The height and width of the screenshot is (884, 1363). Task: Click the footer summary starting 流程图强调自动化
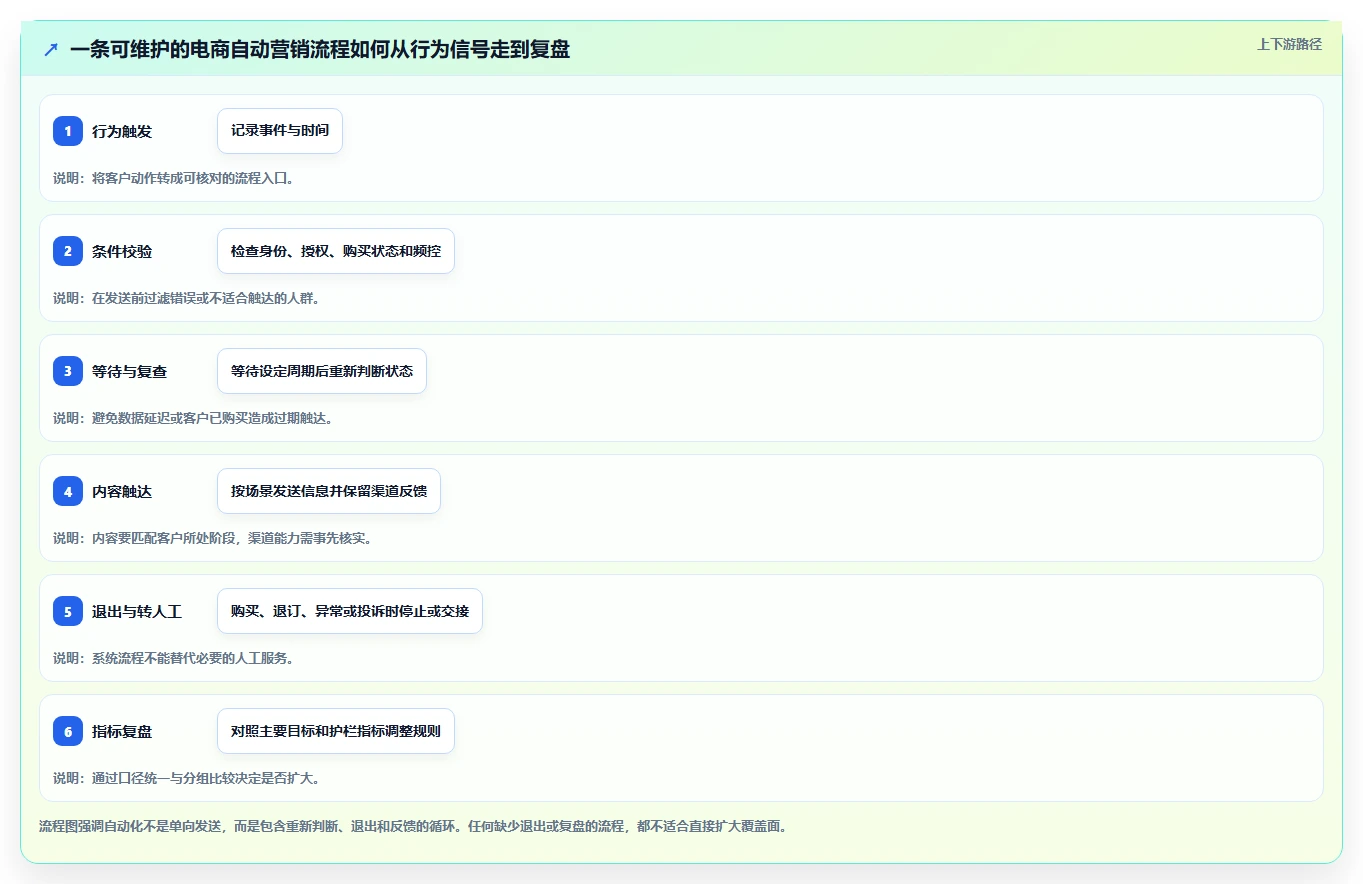pyautogui.click(x=413, y=827)
